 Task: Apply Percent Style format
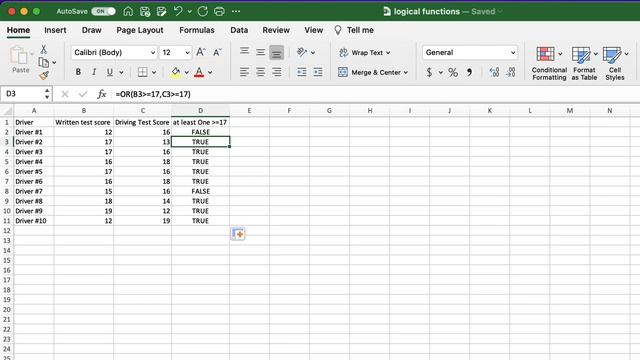(453, 72)
